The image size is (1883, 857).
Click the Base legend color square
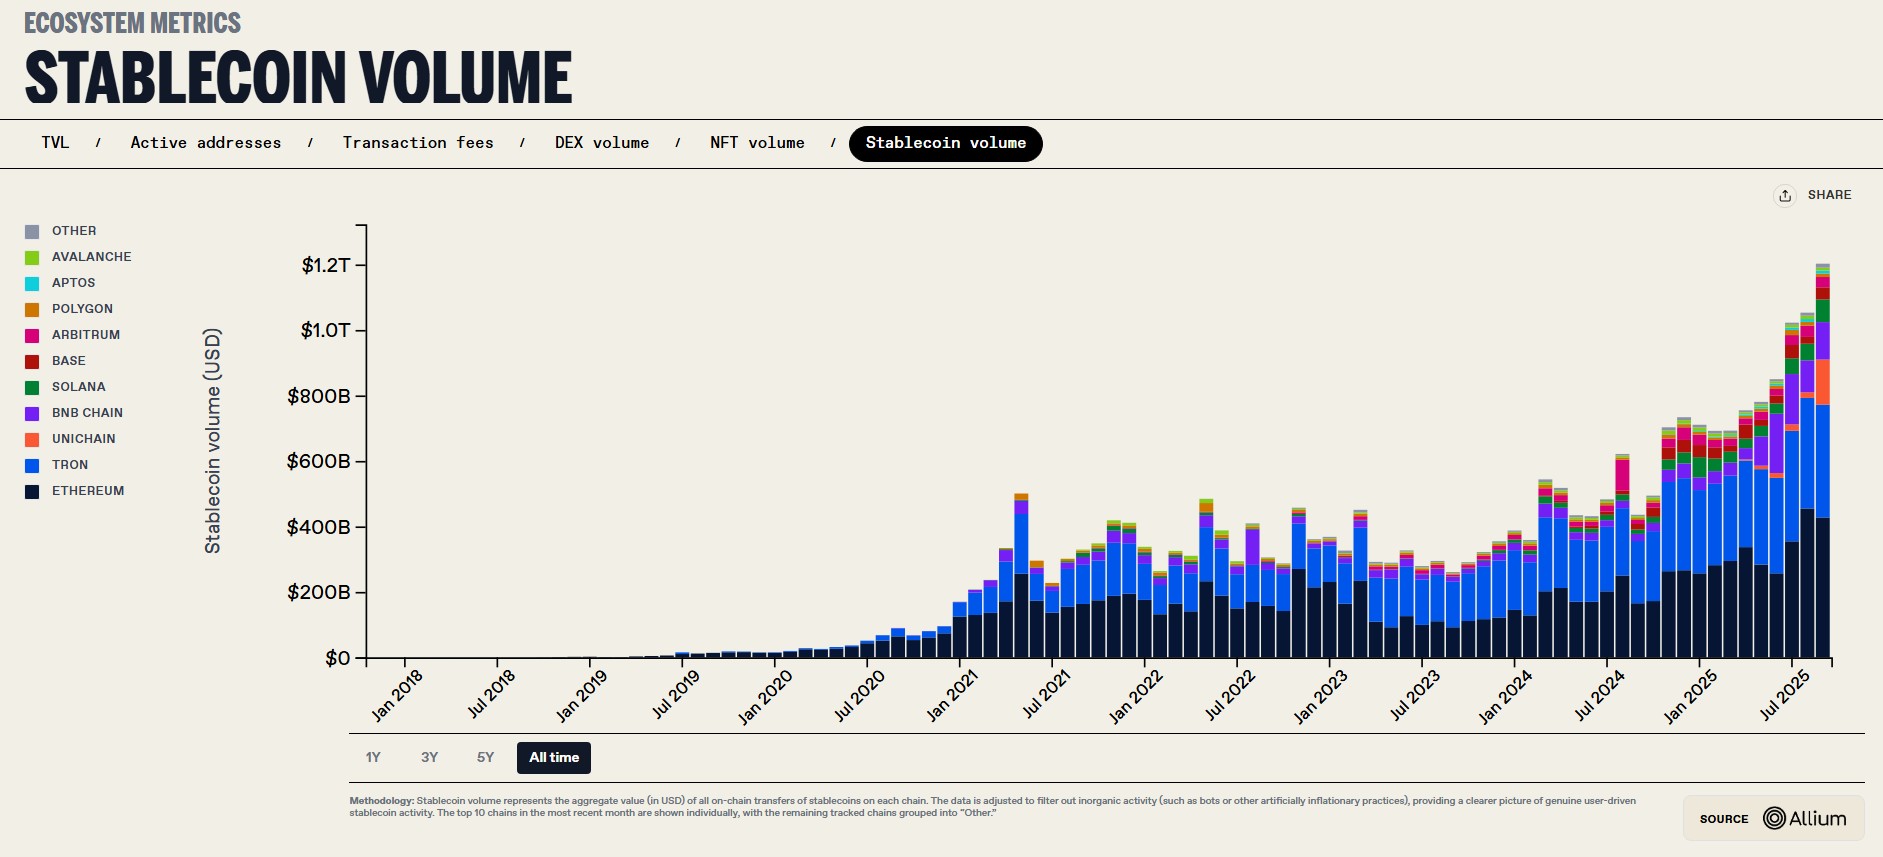click(x=32, y=361)
